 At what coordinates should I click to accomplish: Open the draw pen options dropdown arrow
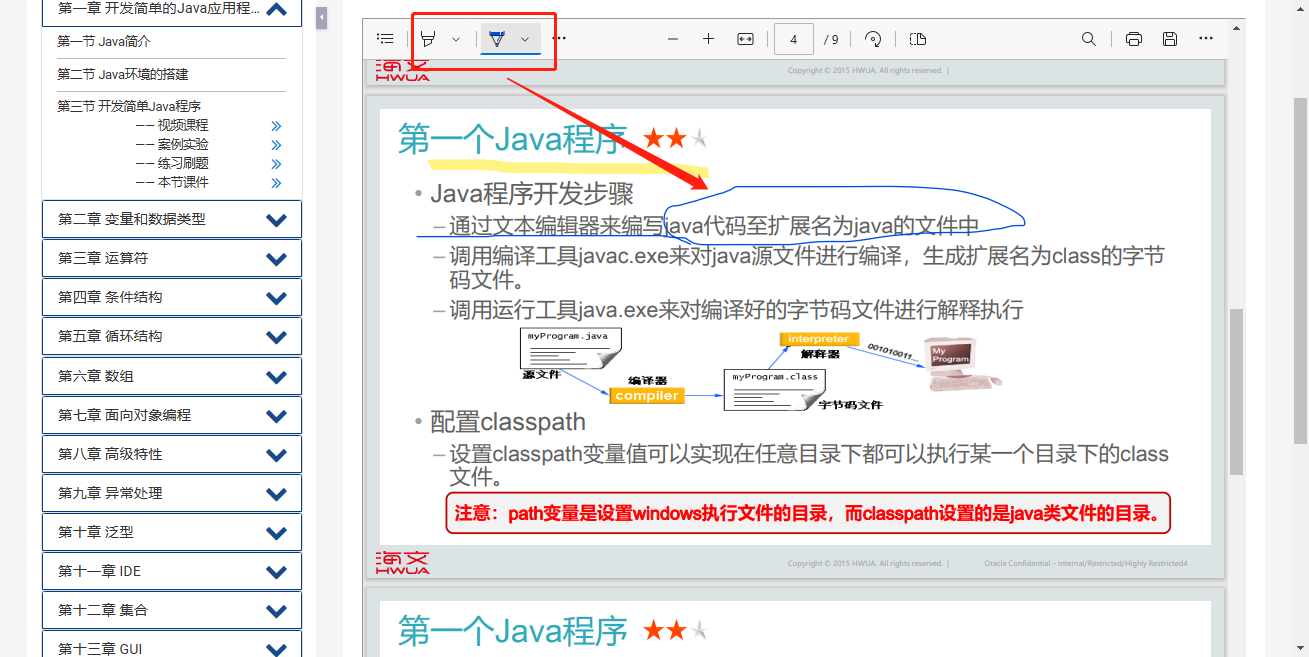point(525,39)
